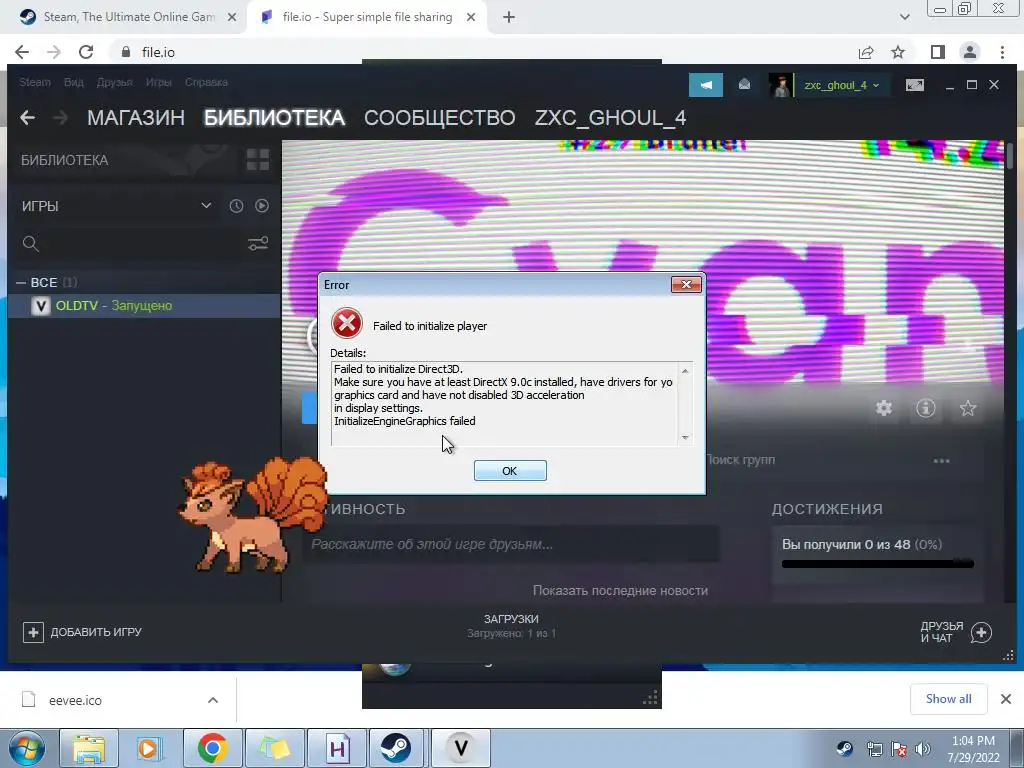This screenshot has height=768, width=1024.
Task: Open Windows Explorer from taskbar
Action: coord(89,748)
